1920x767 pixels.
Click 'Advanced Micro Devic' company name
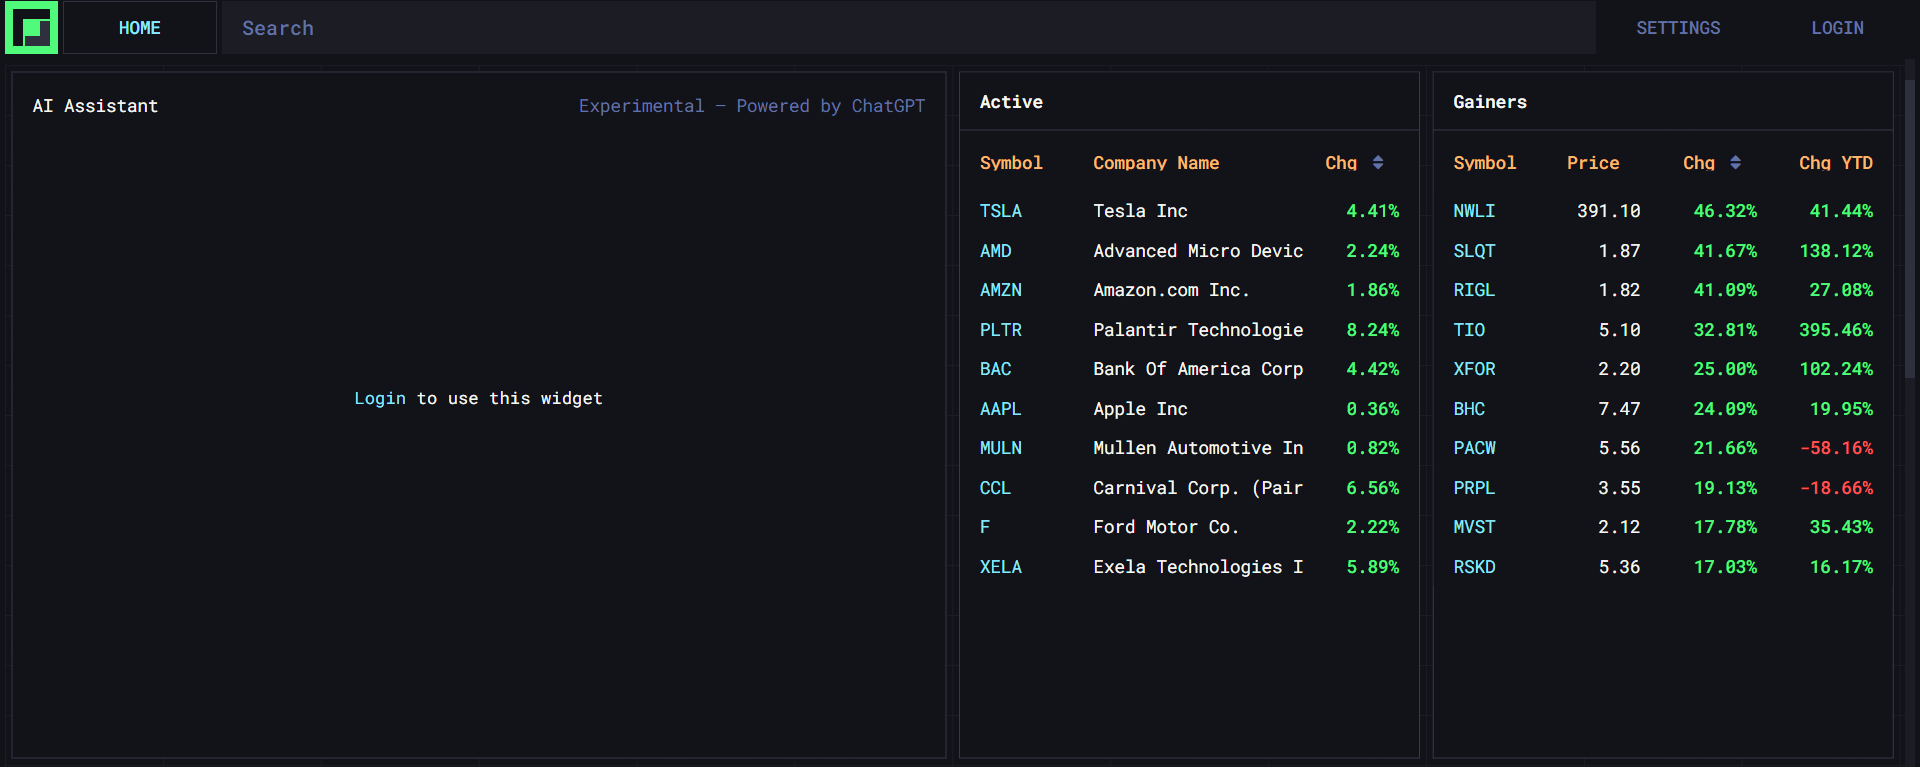(1198, 251)
